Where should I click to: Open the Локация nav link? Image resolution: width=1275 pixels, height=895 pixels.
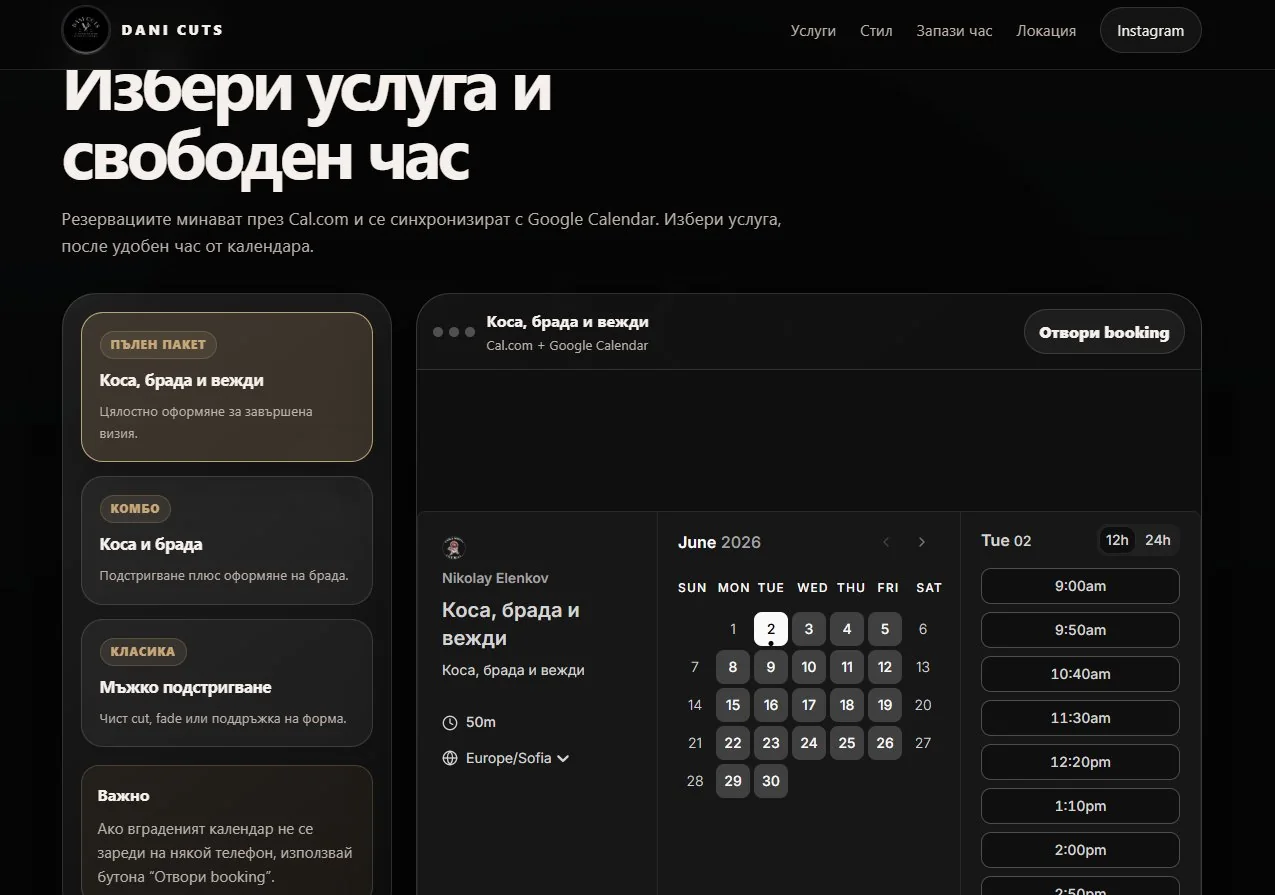[x=1046, y=30]
